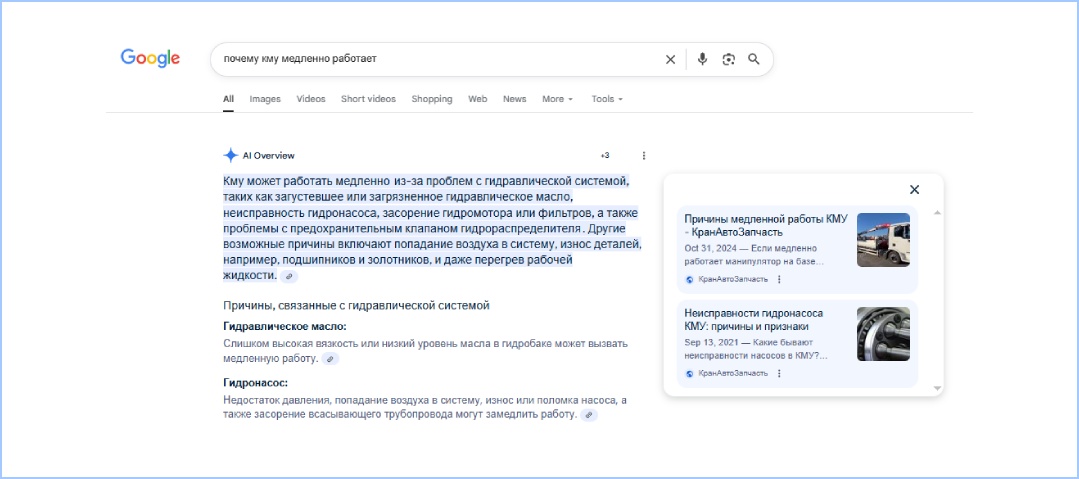Click the AI Overview label
Viewport: 1079px width, 479px height.
coord(268,156)
